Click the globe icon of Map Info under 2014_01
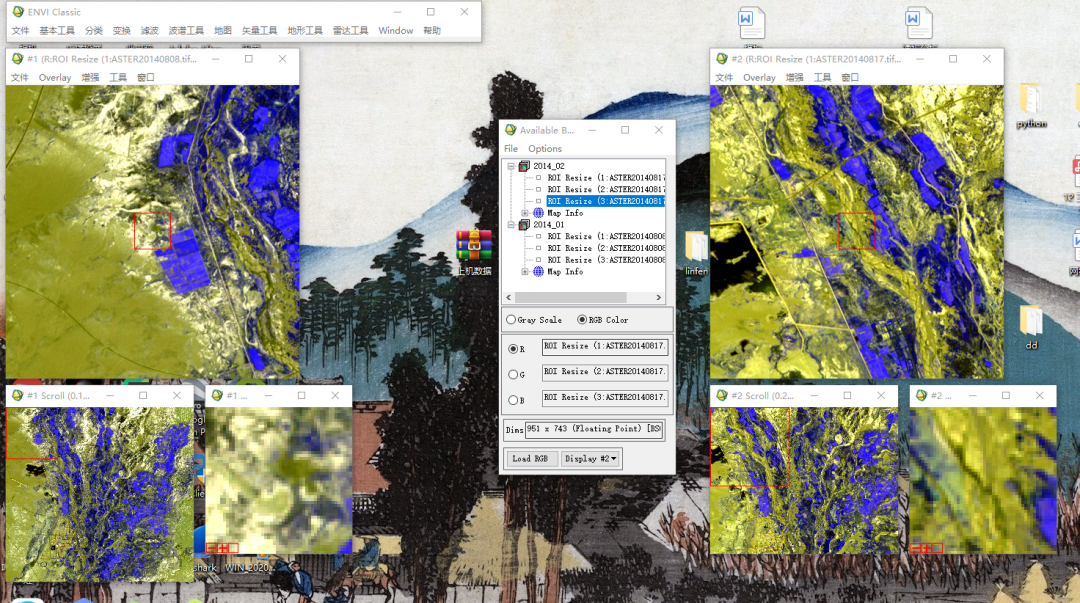1080x603 pixels. point(539,272)
